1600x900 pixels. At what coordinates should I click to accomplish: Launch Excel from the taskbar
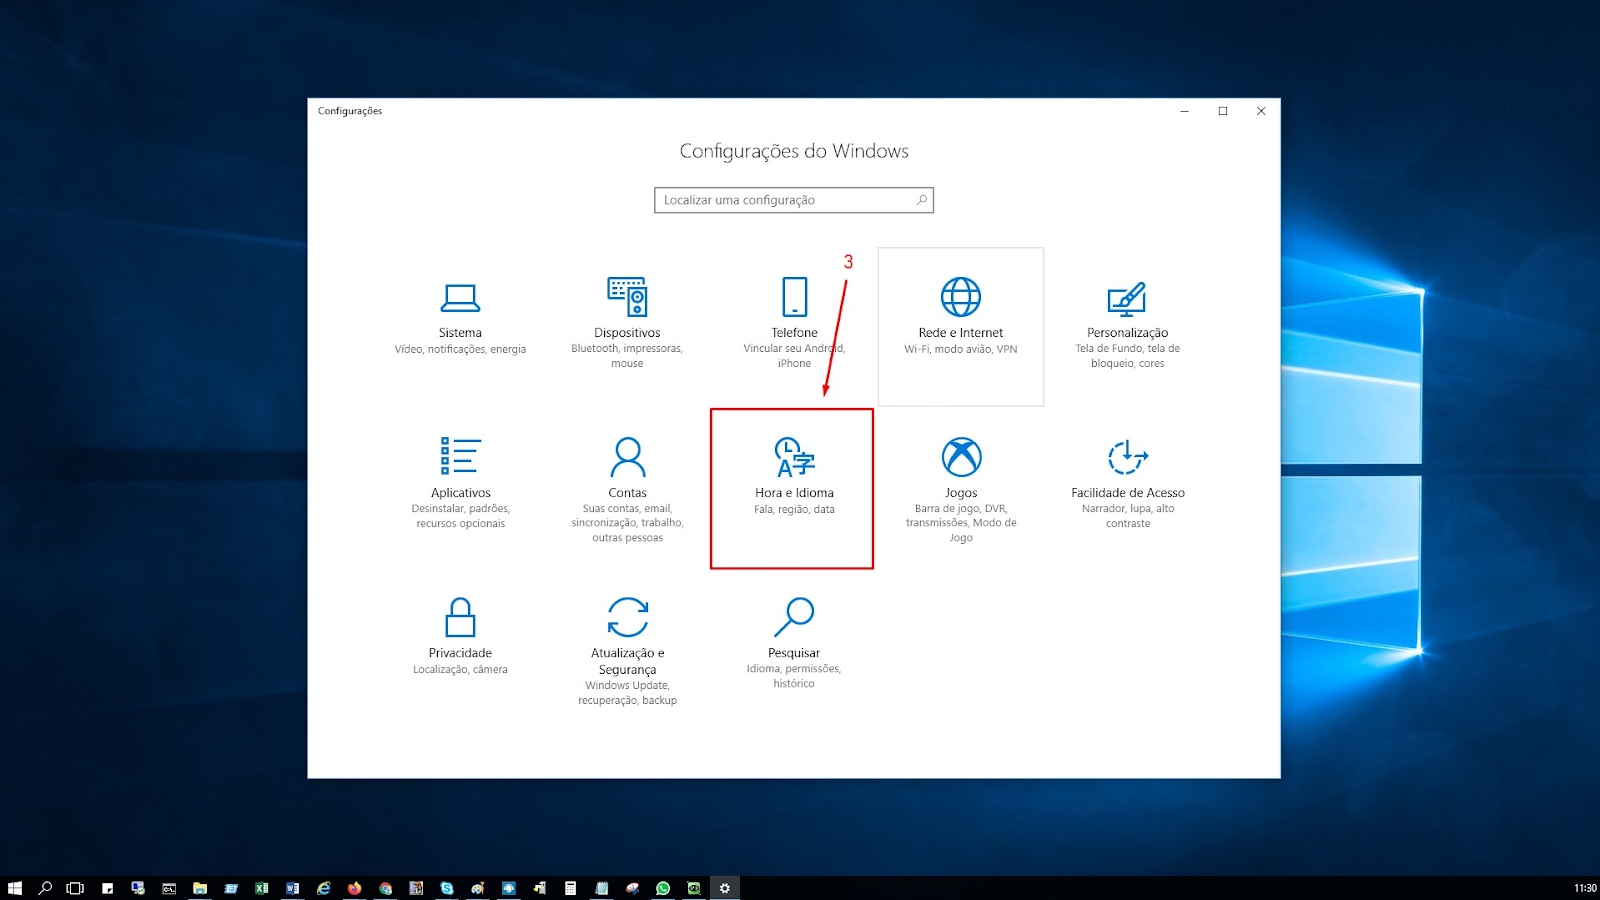pos(262,888)
